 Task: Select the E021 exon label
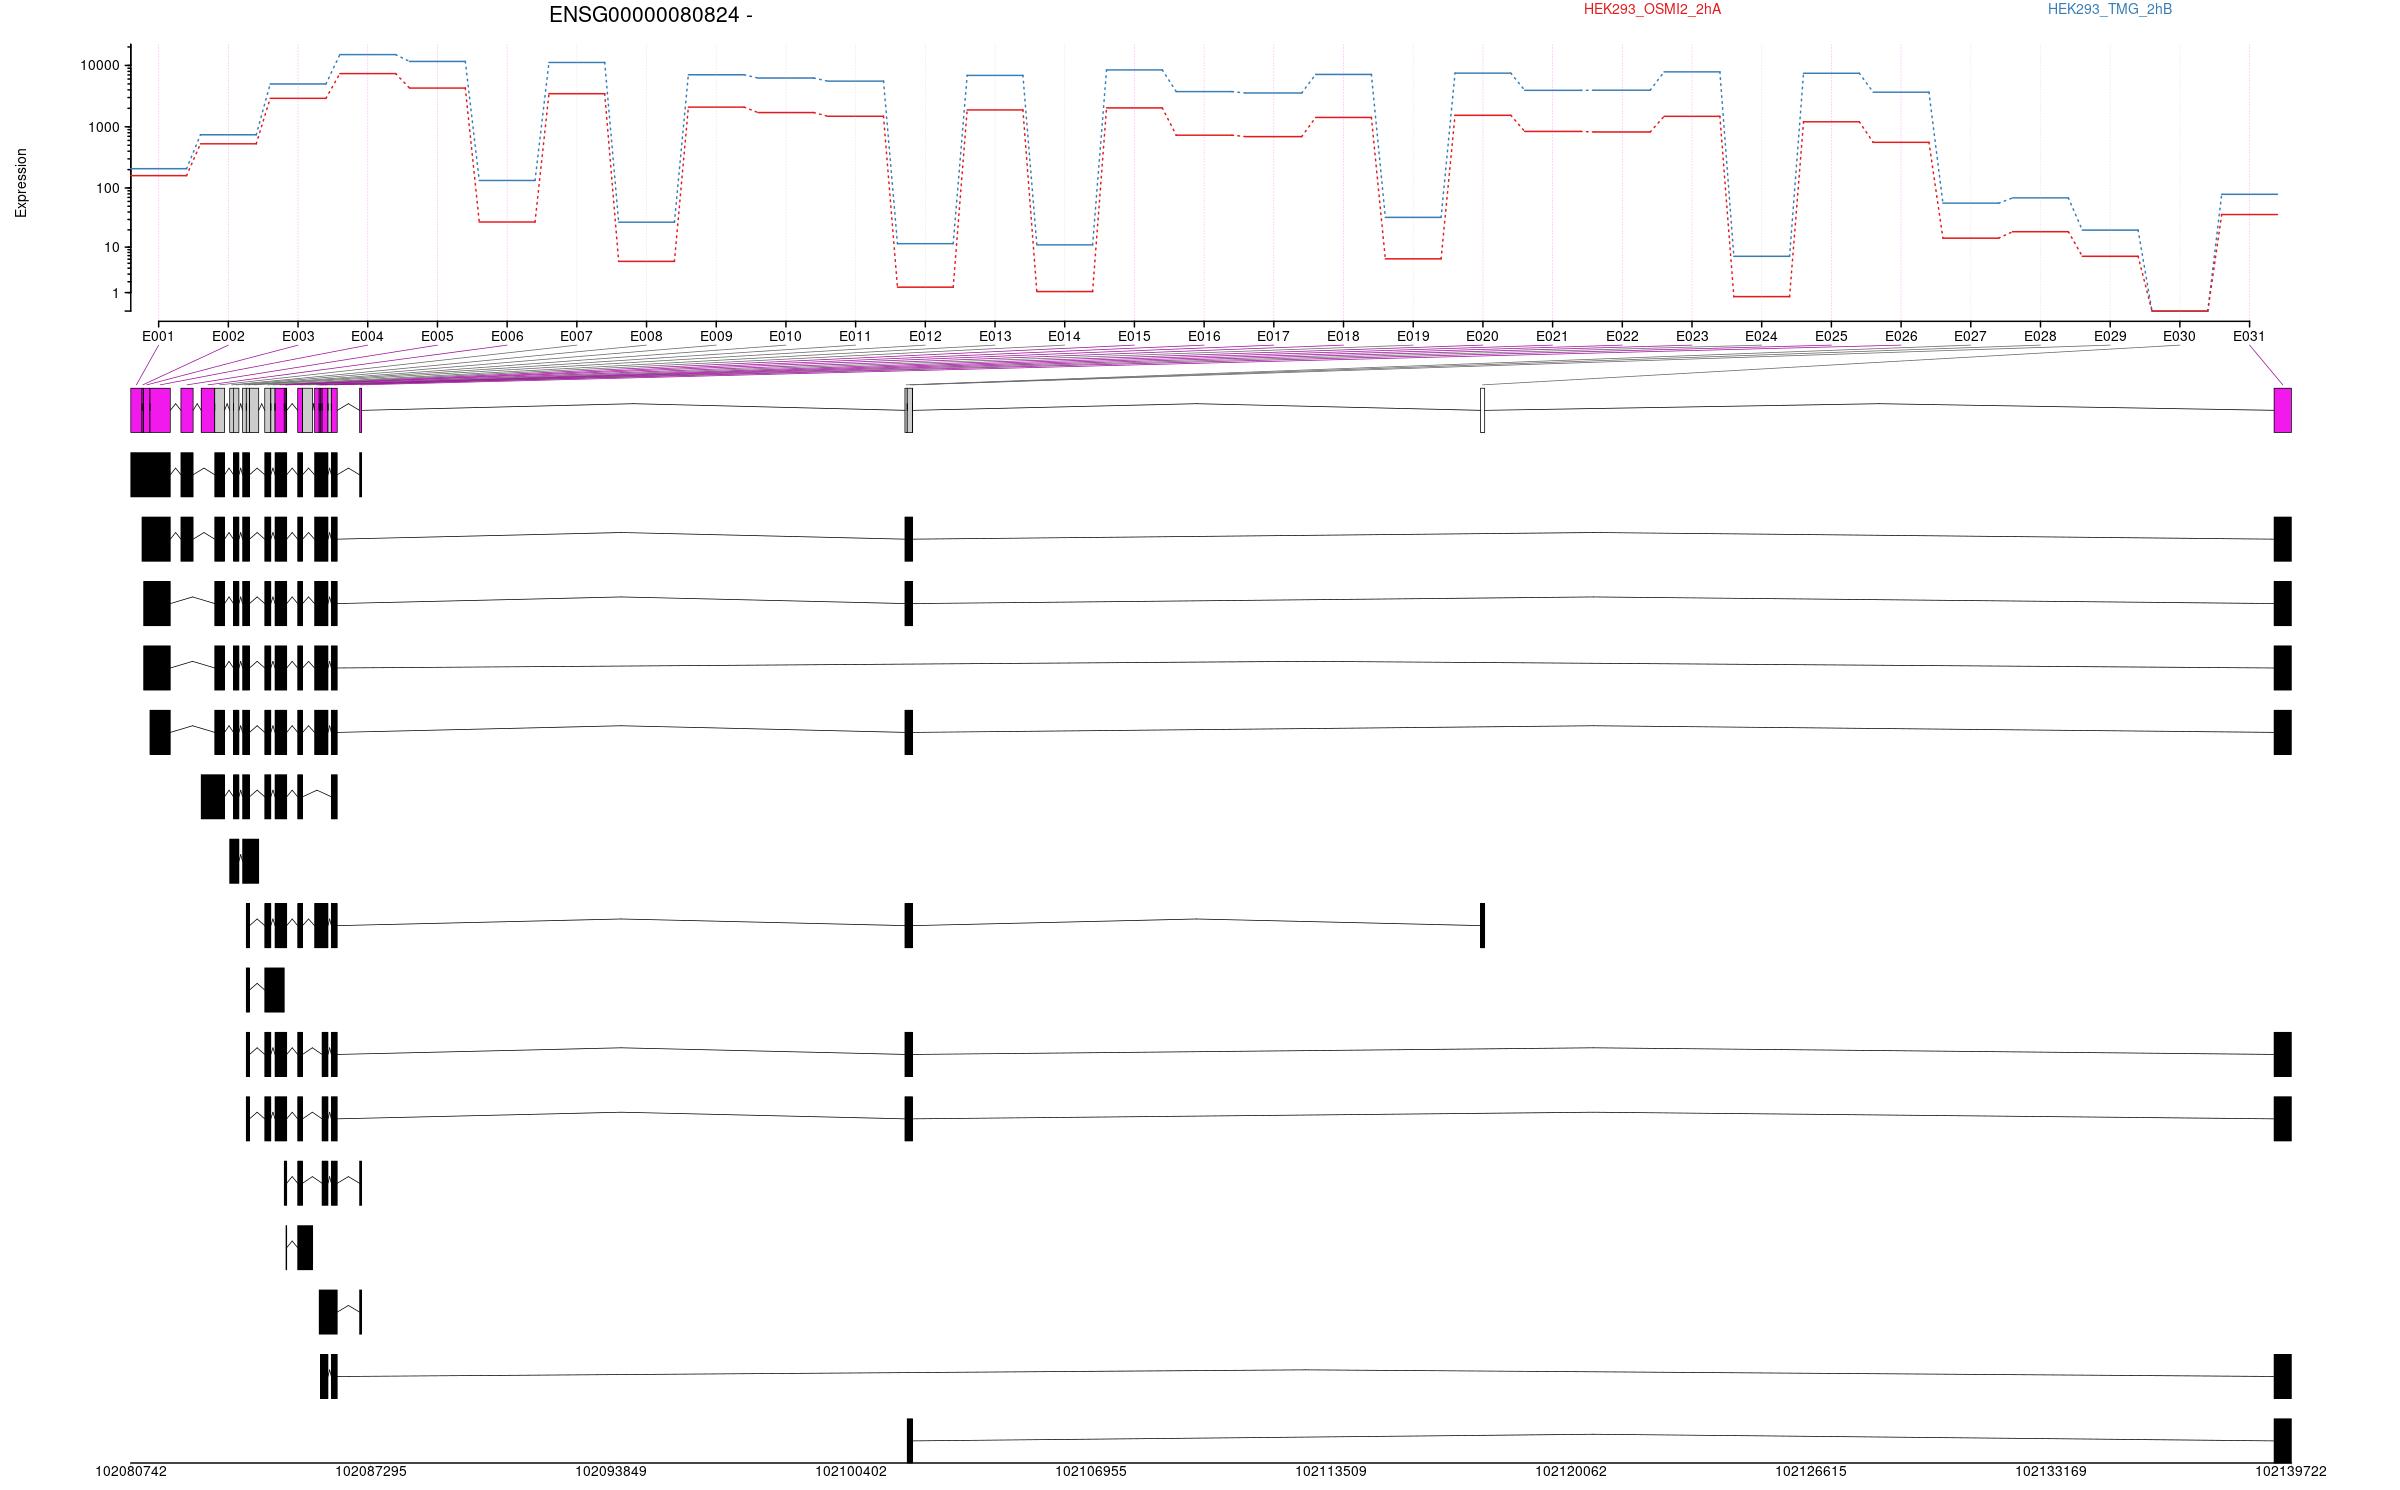(1552, 337)
